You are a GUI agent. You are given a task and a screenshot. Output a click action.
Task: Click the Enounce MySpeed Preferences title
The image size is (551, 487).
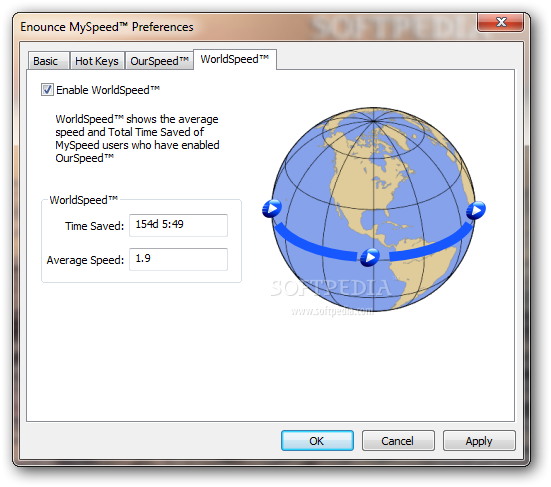pyautogui.click(x=107, y=27)
